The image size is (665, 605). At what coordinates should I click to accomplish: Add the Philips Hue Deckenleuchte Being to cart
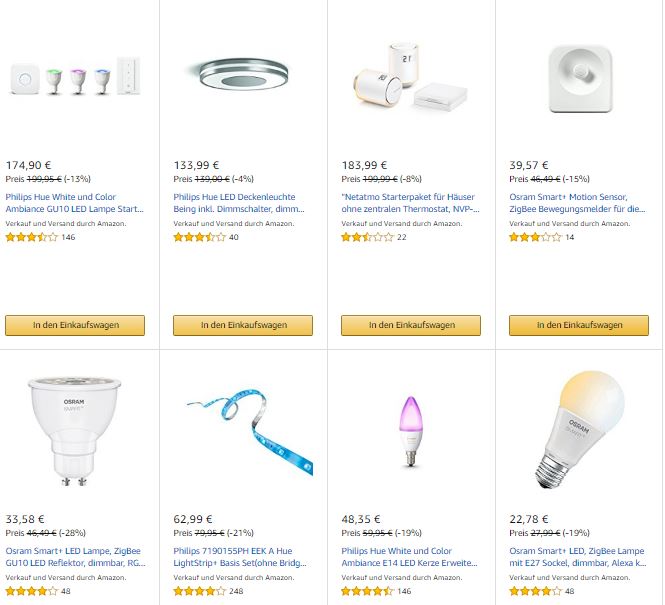click(x=243, y=325)
